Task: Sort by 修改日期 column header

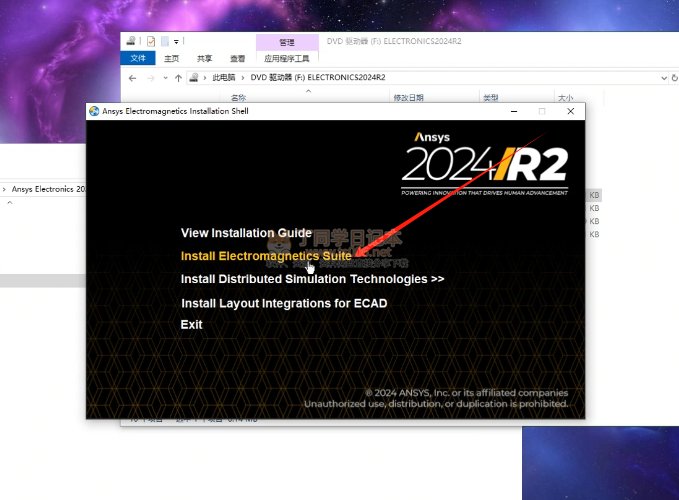Action: (408, 98)
